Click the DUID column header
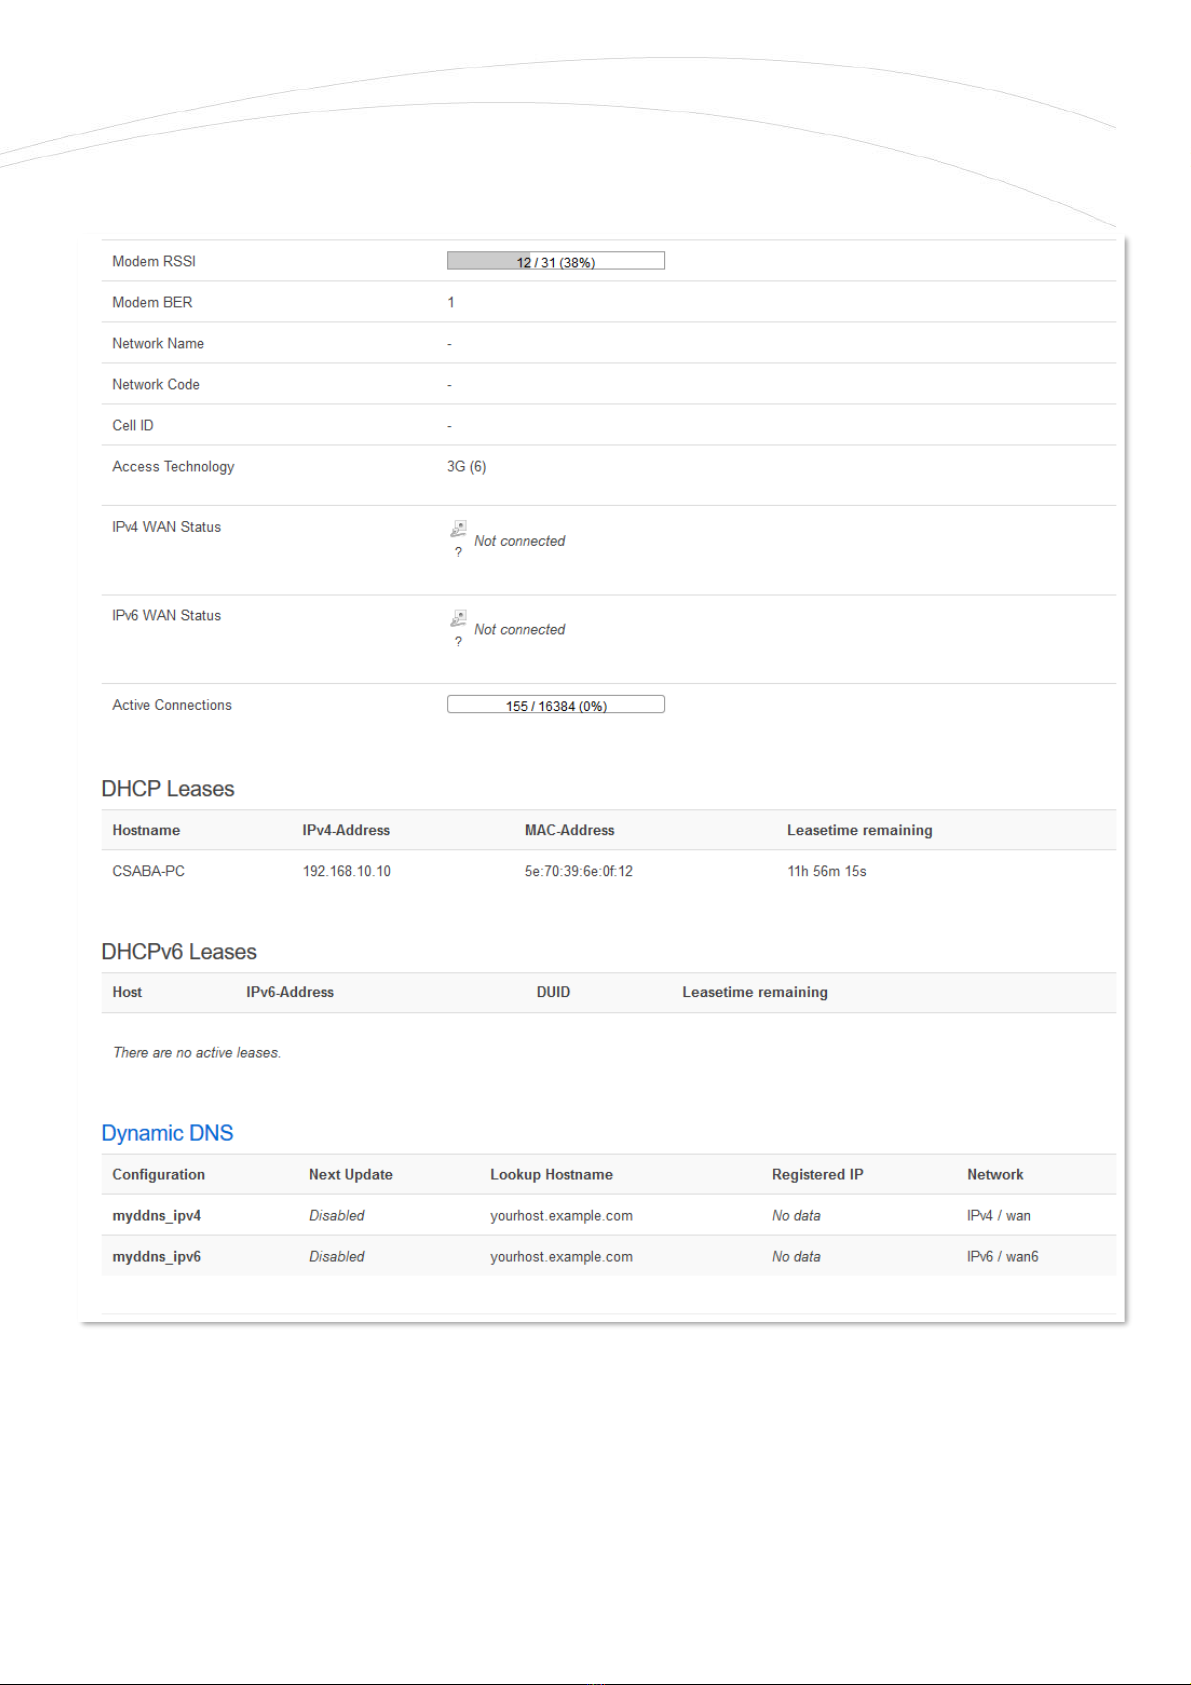 coord(553,992)
